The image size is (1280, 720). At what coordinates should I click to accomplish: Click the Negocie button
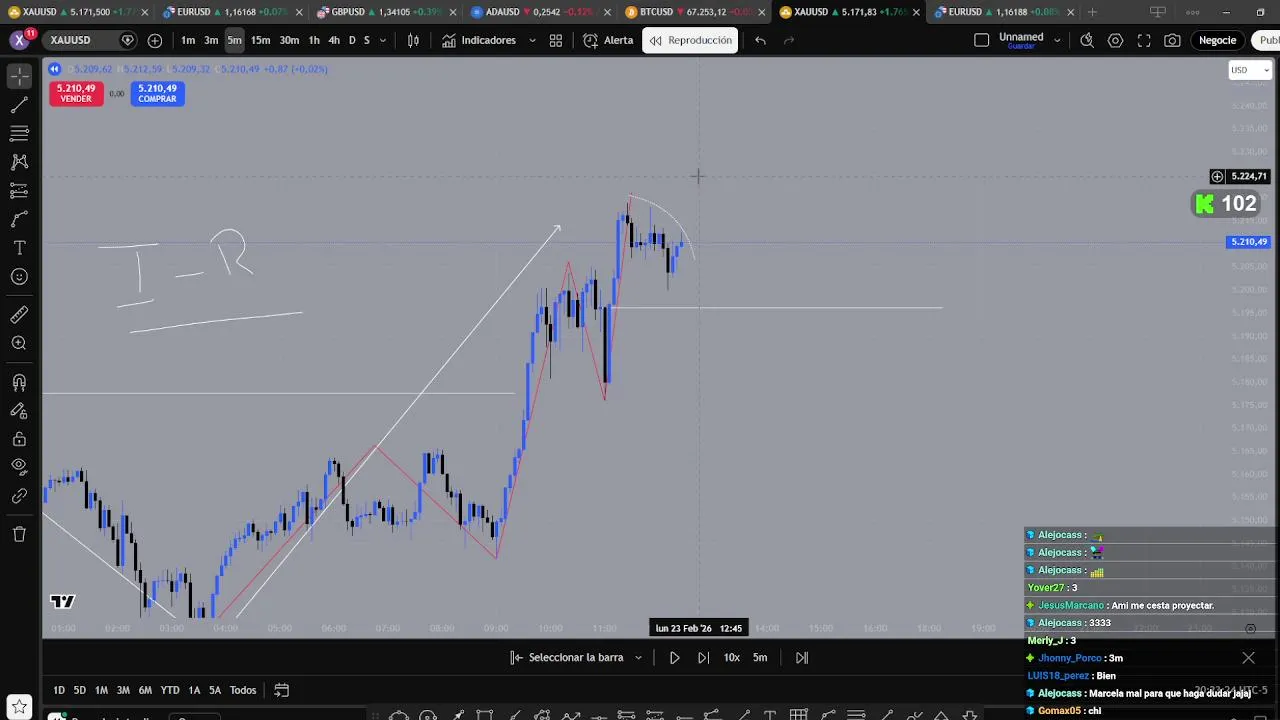[1217, 40]
